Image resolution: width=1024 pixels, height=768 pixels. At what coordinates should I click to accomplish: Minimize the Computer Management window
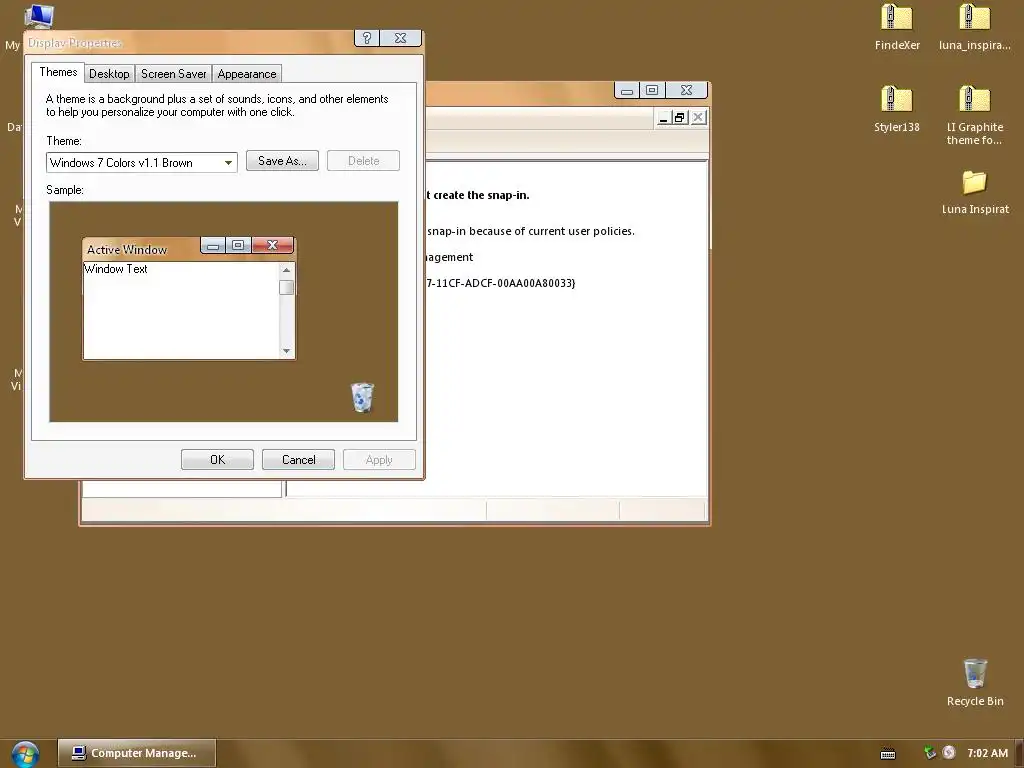[x=627, y=90]
